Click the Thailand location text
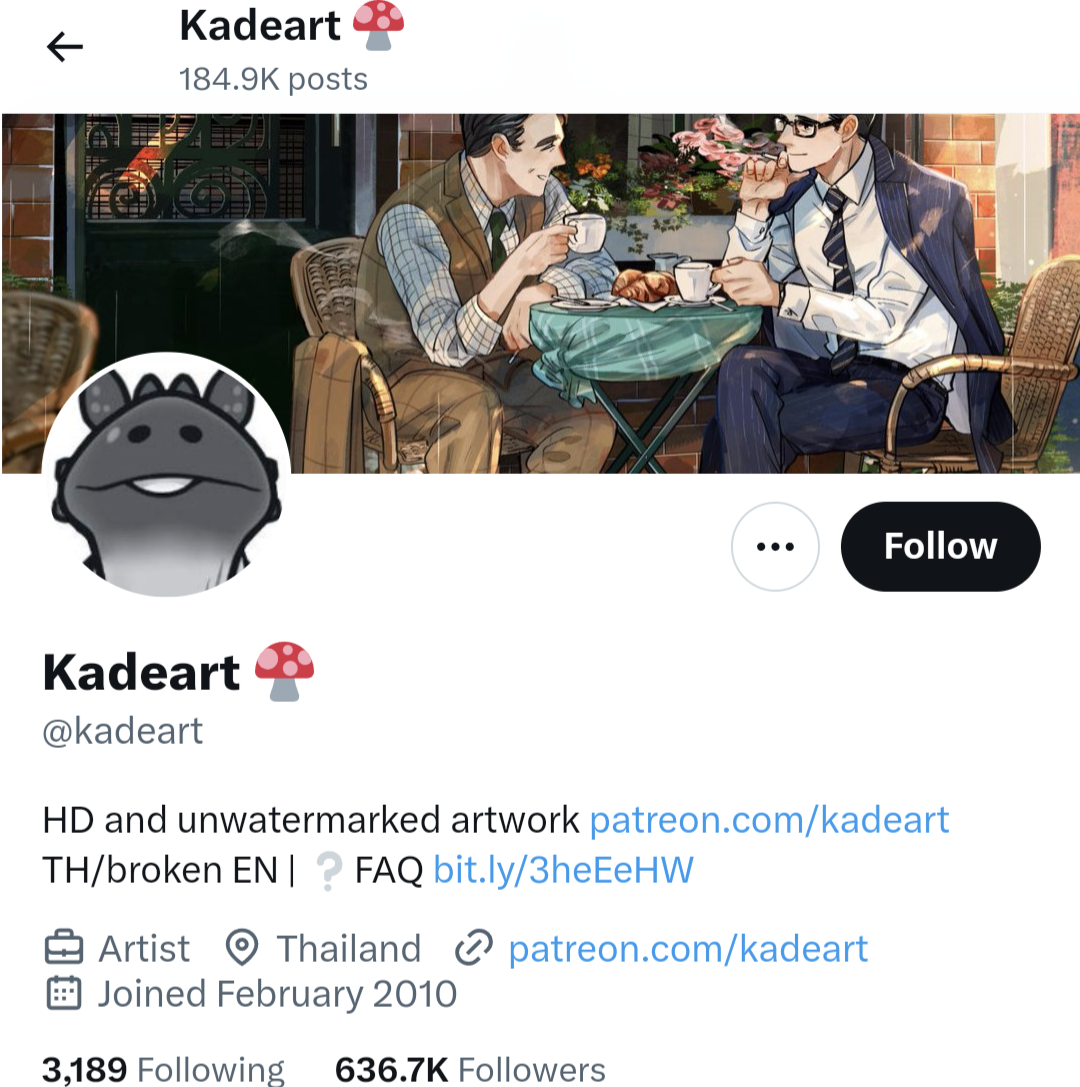This screenshot has width=1080, height=1087. pyautogui.click(x=349, y=948)
